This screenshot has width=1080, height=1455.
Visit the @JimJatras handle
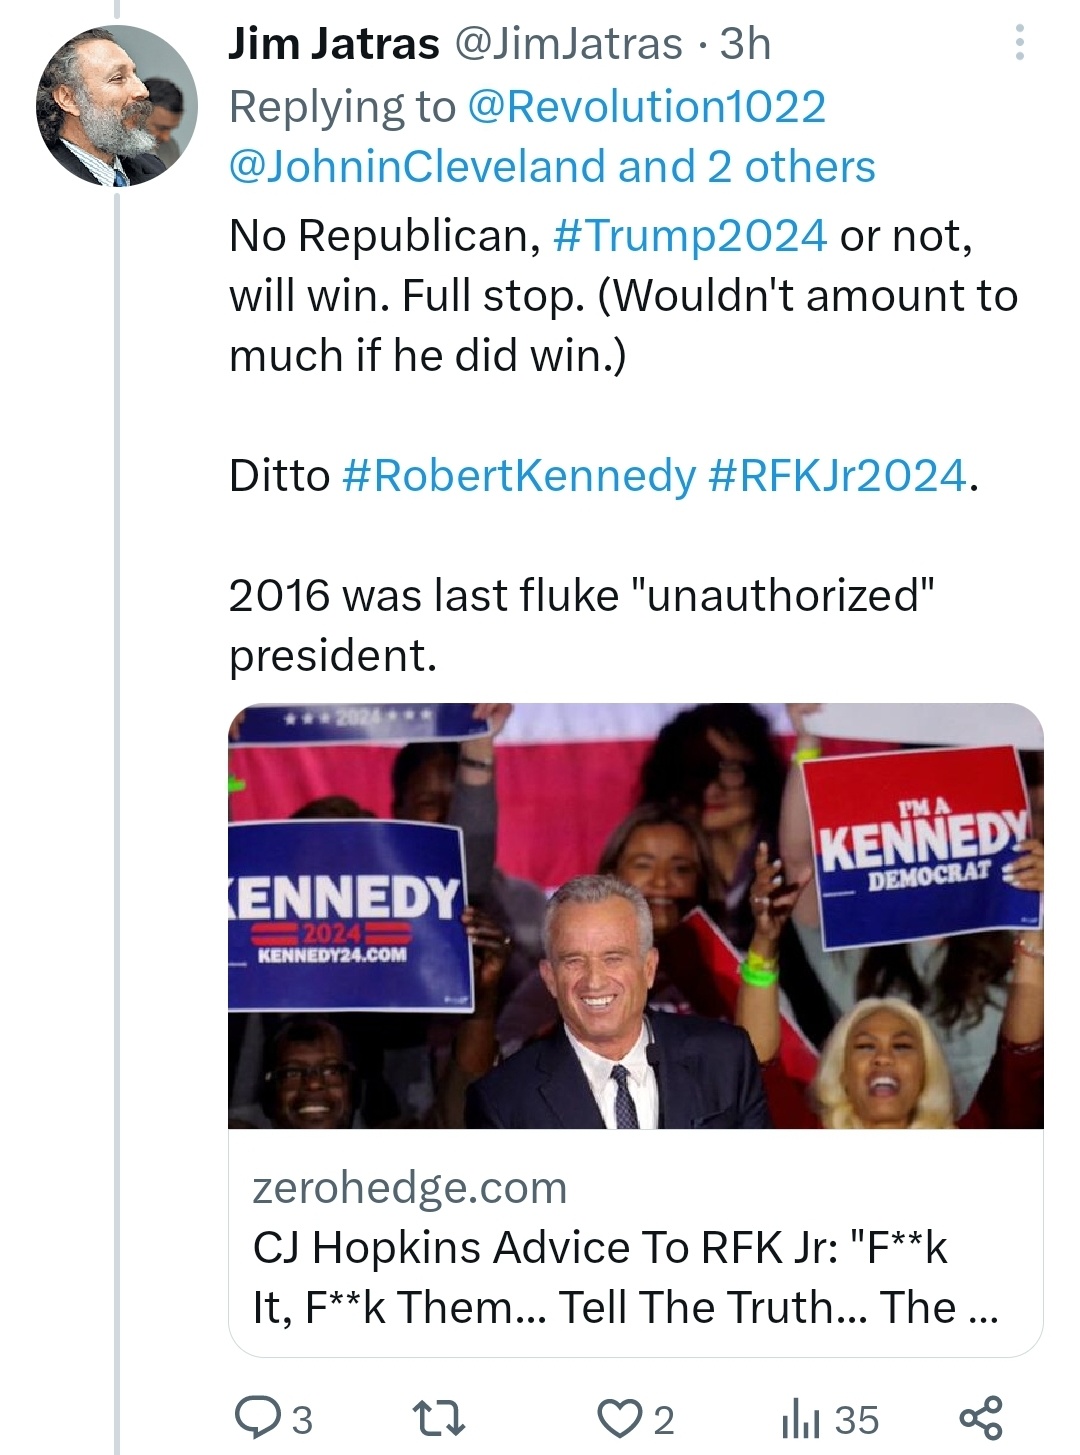pyautogui.click(x=568, y=44)
